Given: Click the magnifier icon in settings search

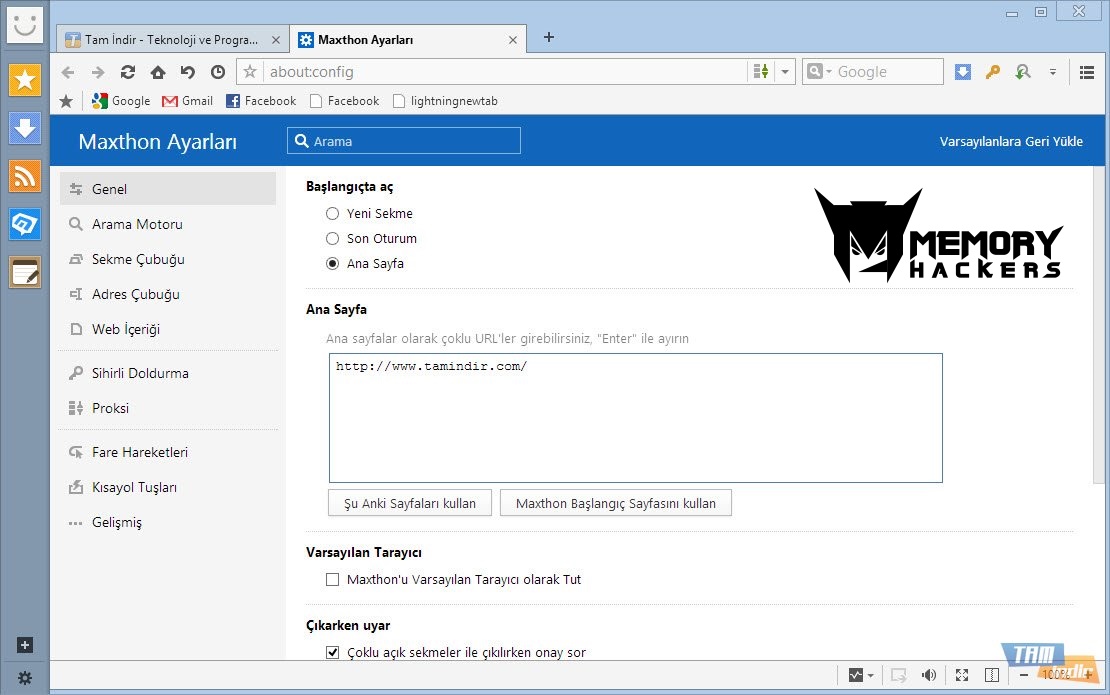Looking at the screenshot, I should [302, 141].
